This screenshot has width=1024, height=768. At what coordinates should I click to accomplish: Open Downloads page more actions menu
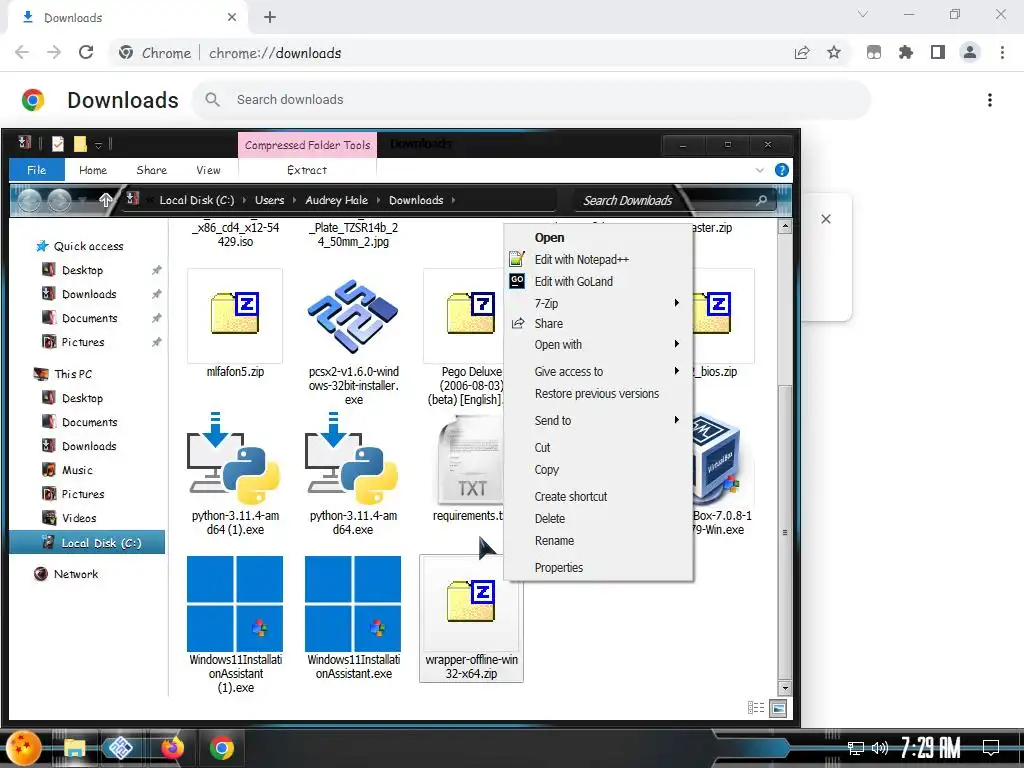pos(990,100)
